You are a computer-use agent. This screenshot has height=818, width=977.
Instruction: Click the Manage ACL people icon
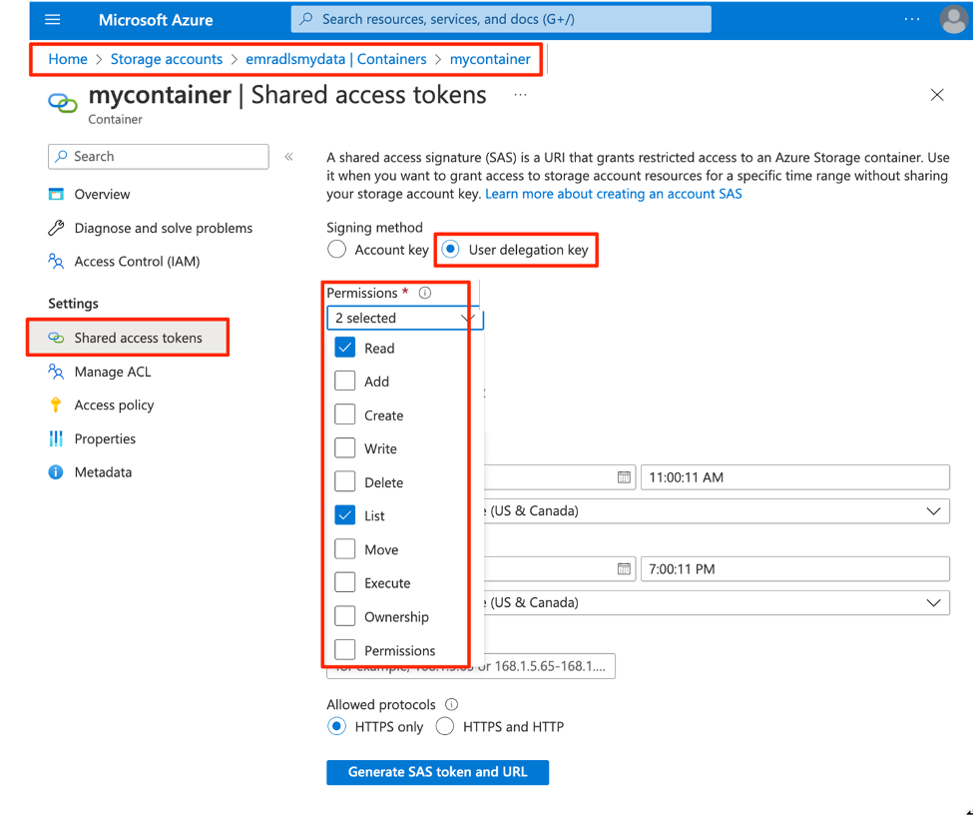click(56, 372)
